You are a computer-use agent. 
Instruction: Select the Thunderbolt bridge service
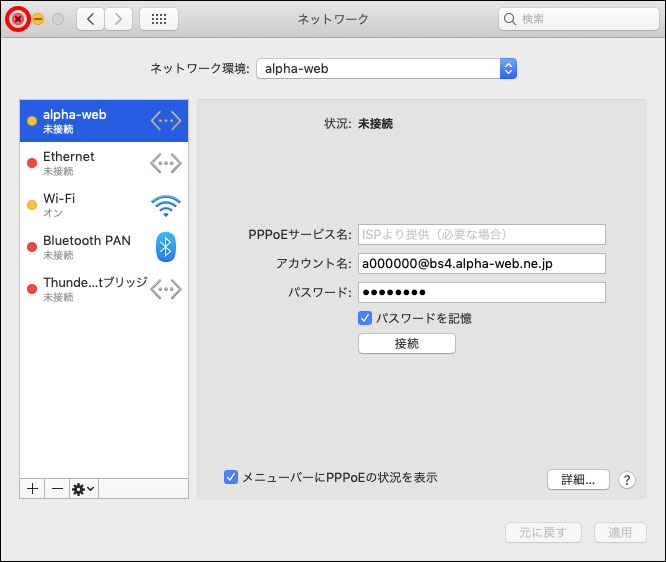point(104,289)
